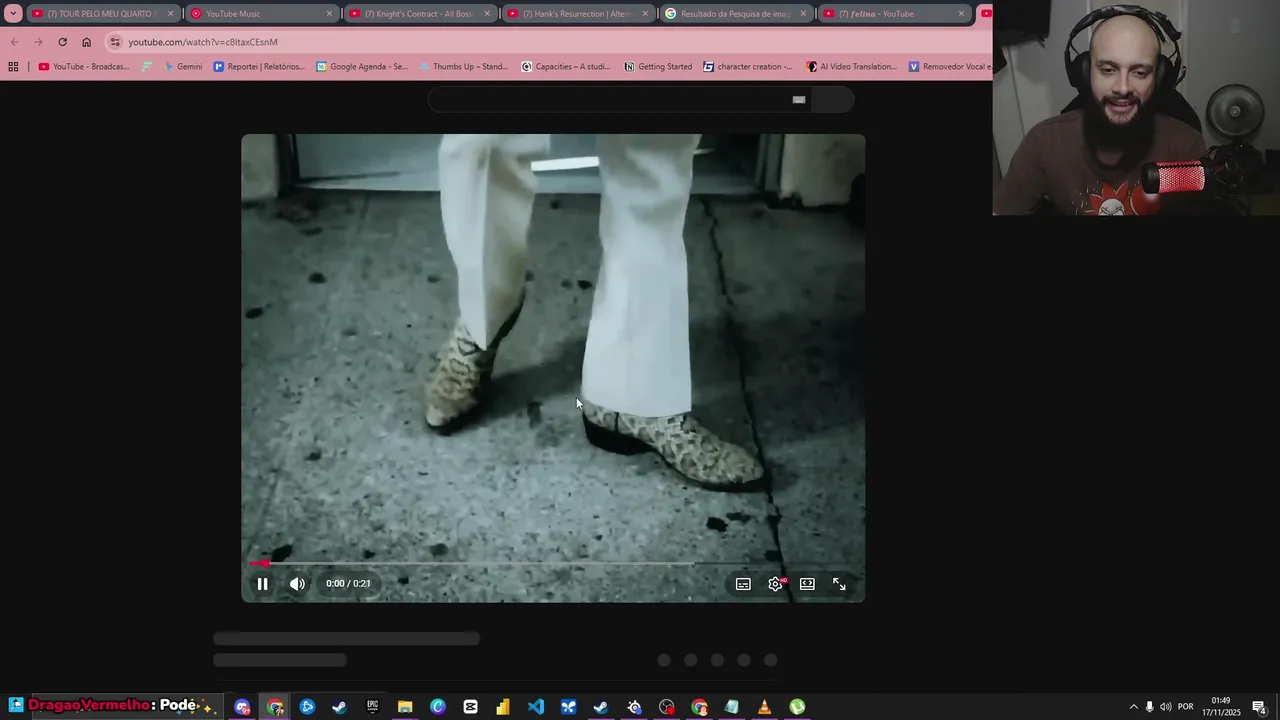1280x720 pixels.
Task: Open YouTube - Broadcas... bookmark
Action: click(83, 67)
